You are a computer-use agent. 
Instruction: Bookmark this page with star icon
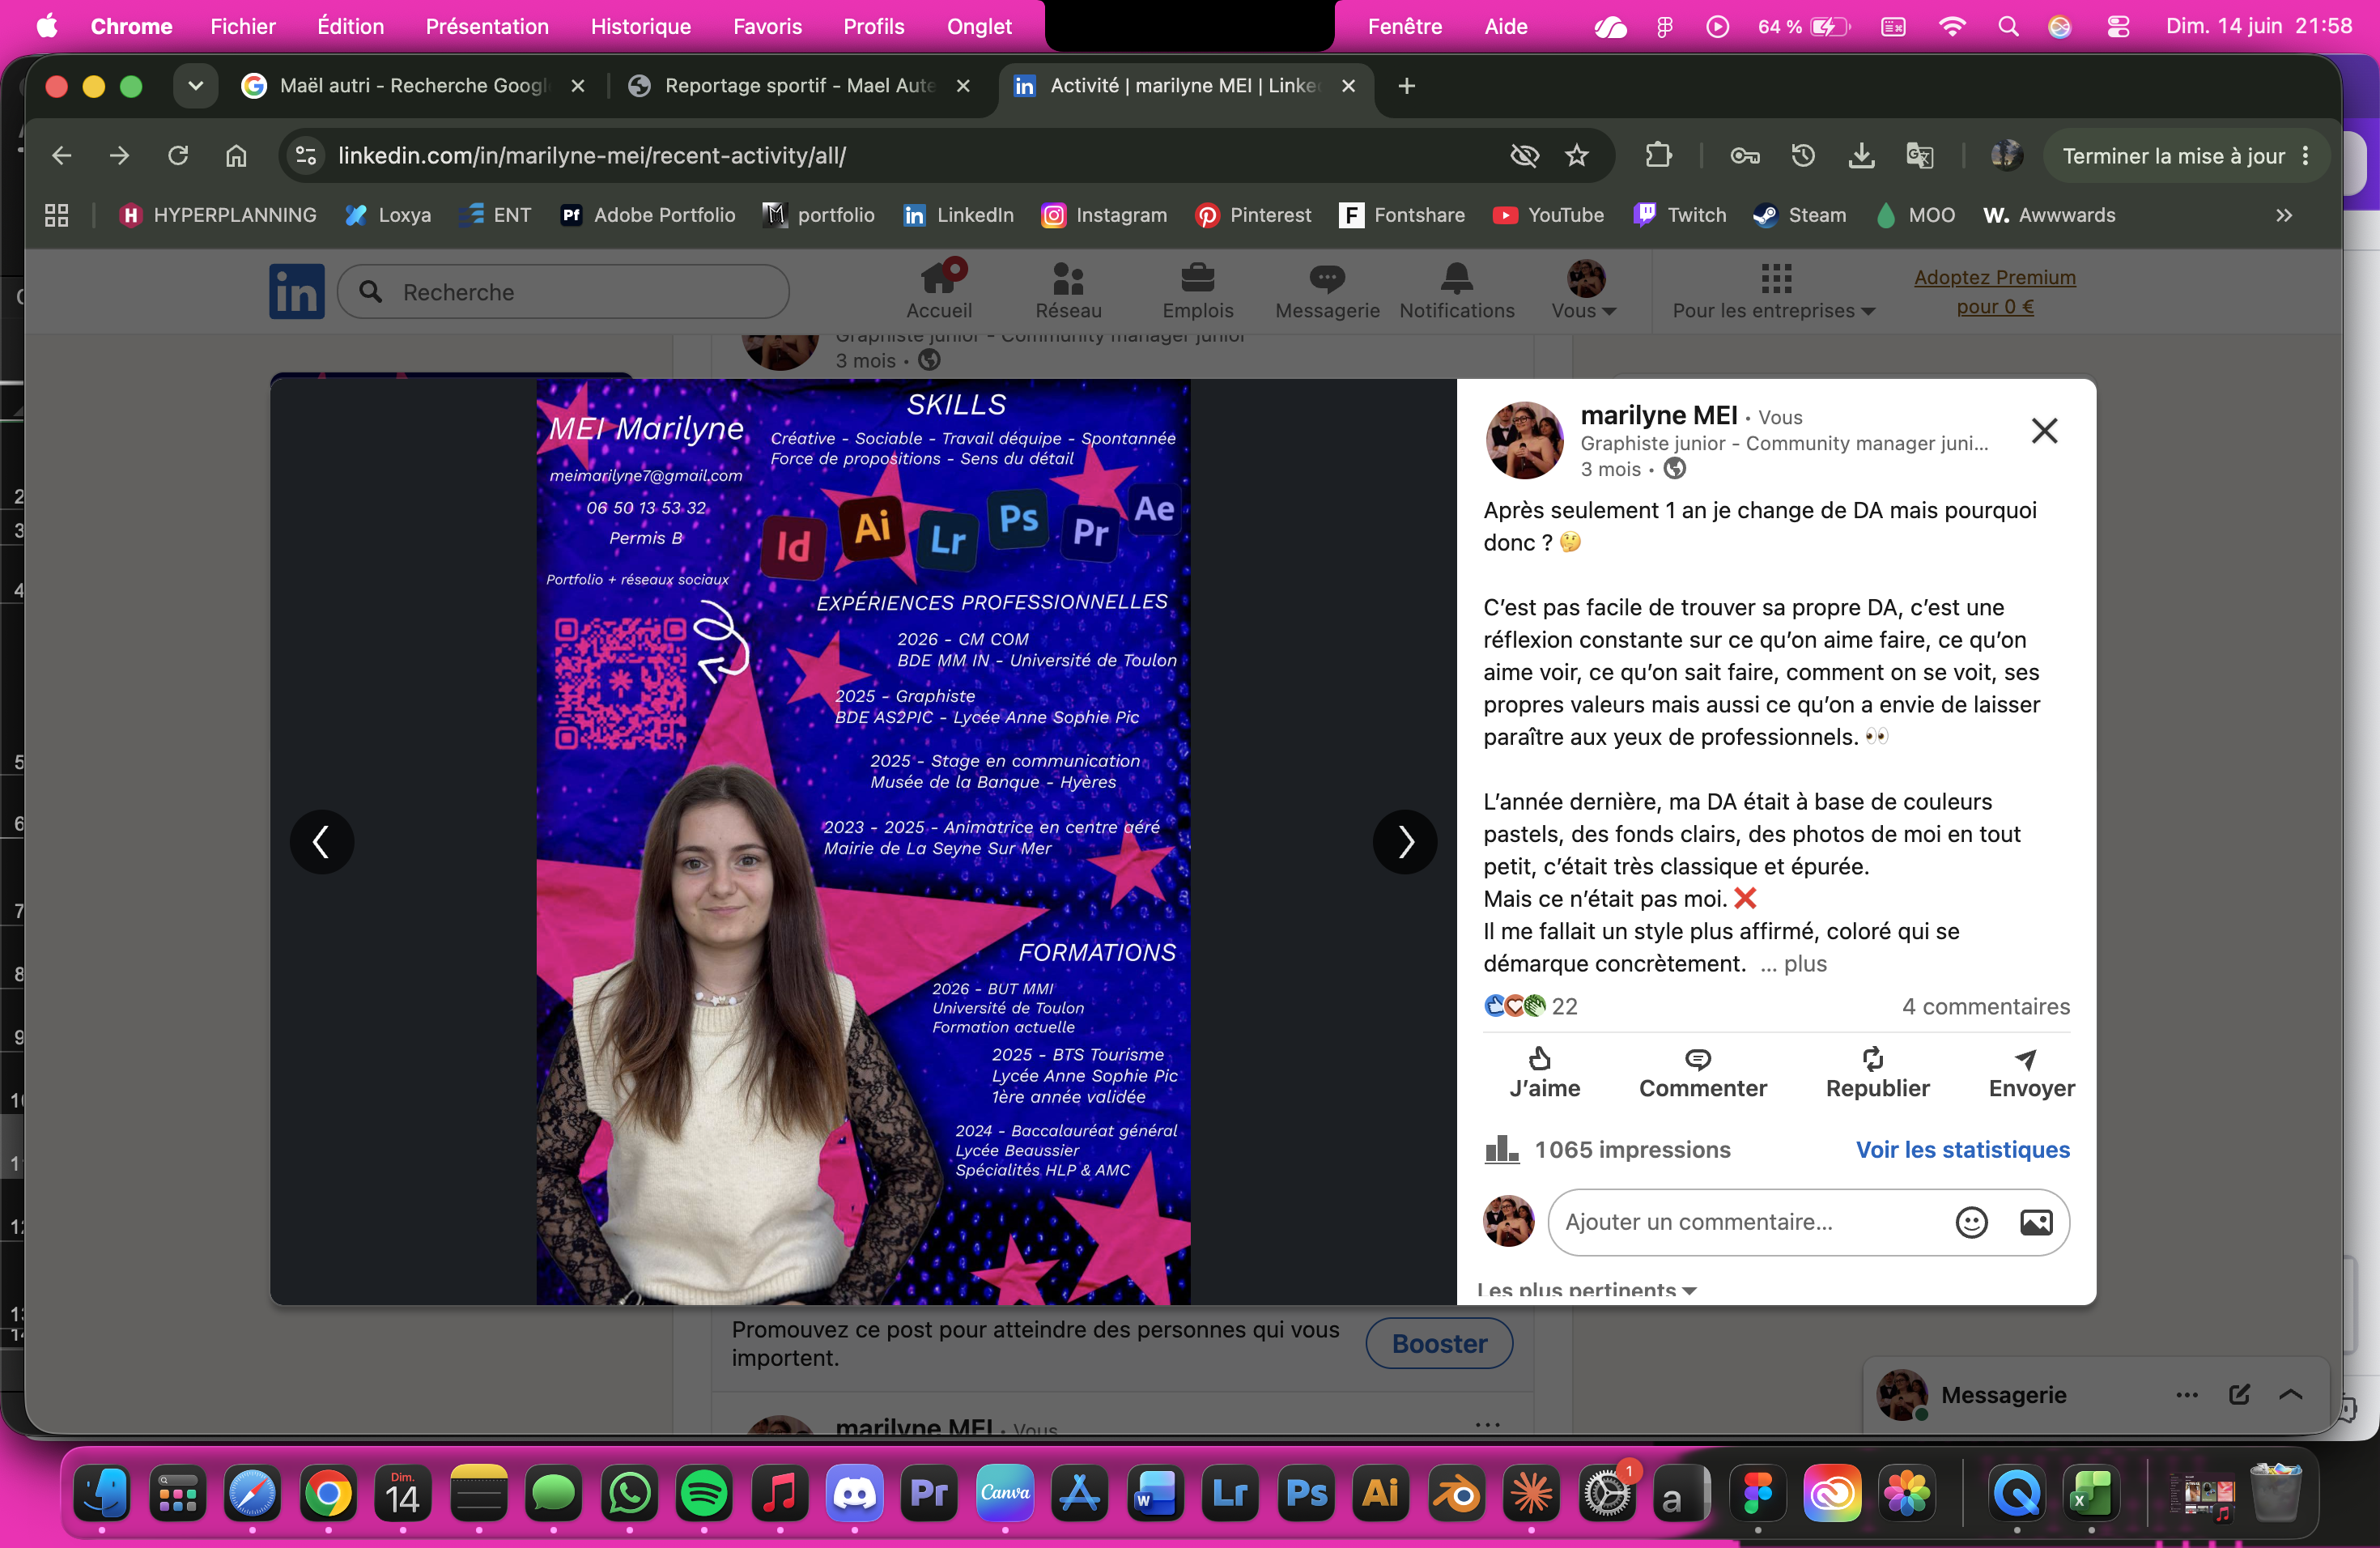1576,155
